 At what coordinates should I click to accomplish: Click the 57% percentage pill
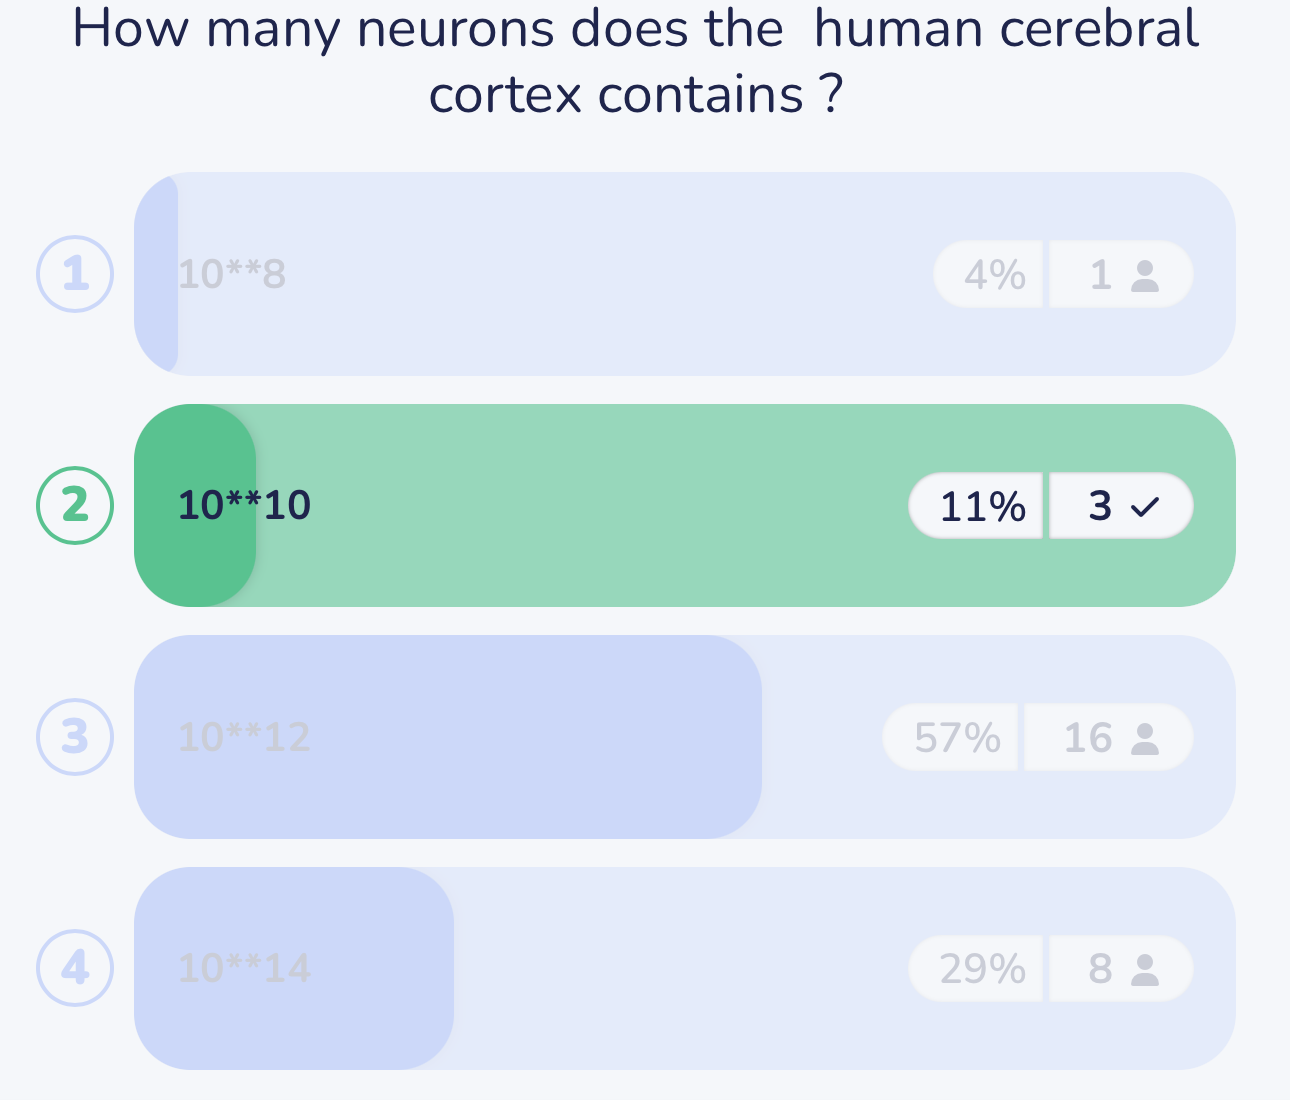tap(956, 738)
